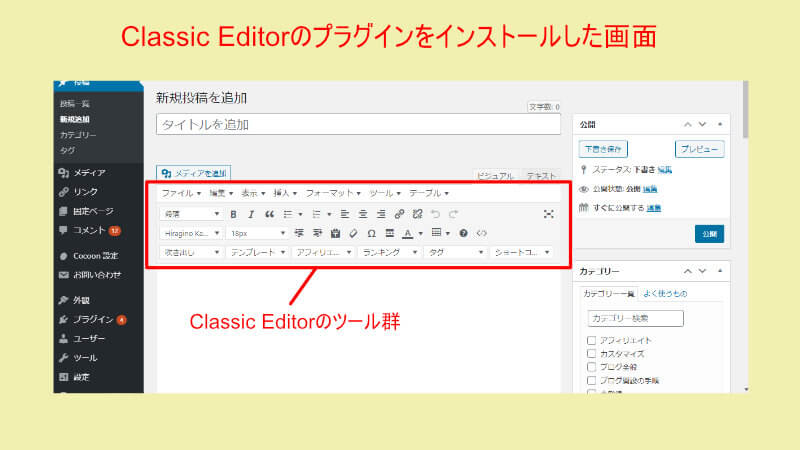Open the タグ dropdown in the toolbar
The height and width of the screenshot is (450, 800).
(x=455, y=252)
